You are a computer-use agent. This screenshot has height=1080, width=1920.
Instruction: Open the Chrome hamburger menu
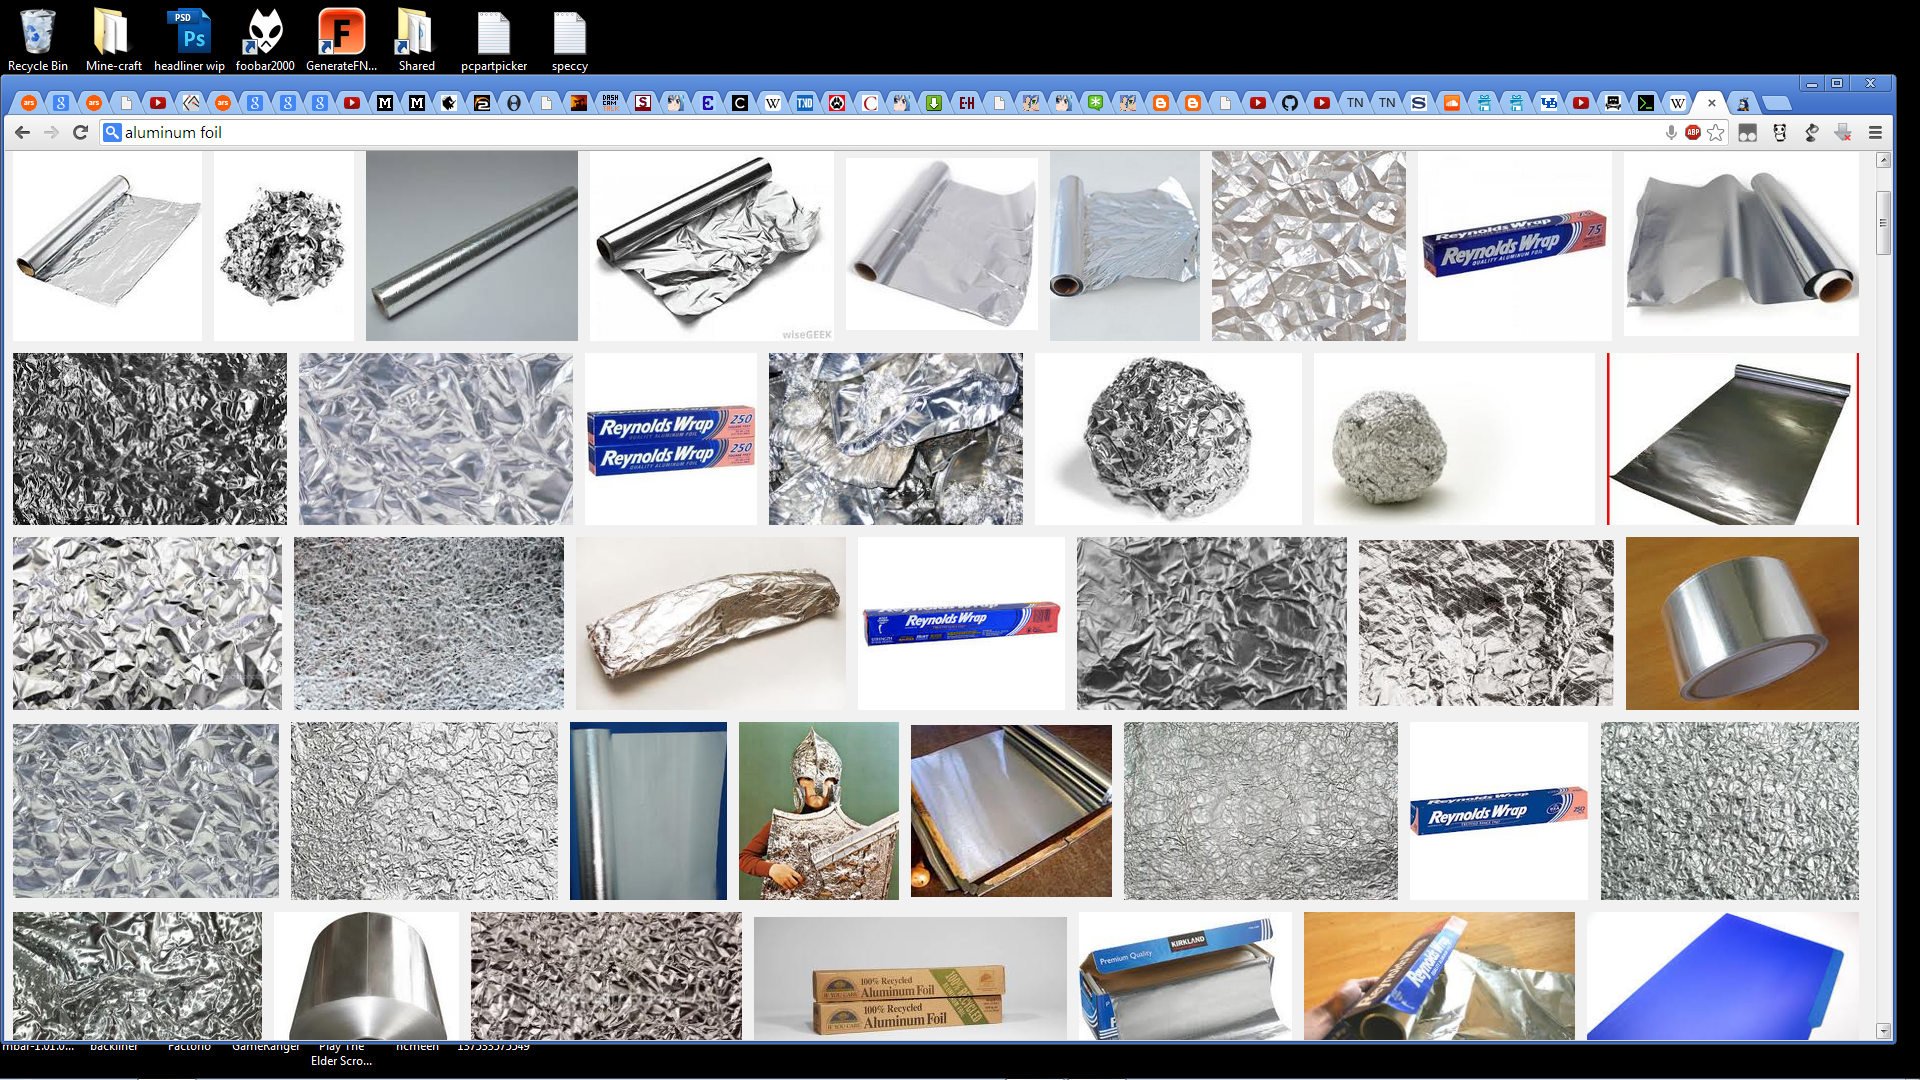click(x=1875, y=133)
